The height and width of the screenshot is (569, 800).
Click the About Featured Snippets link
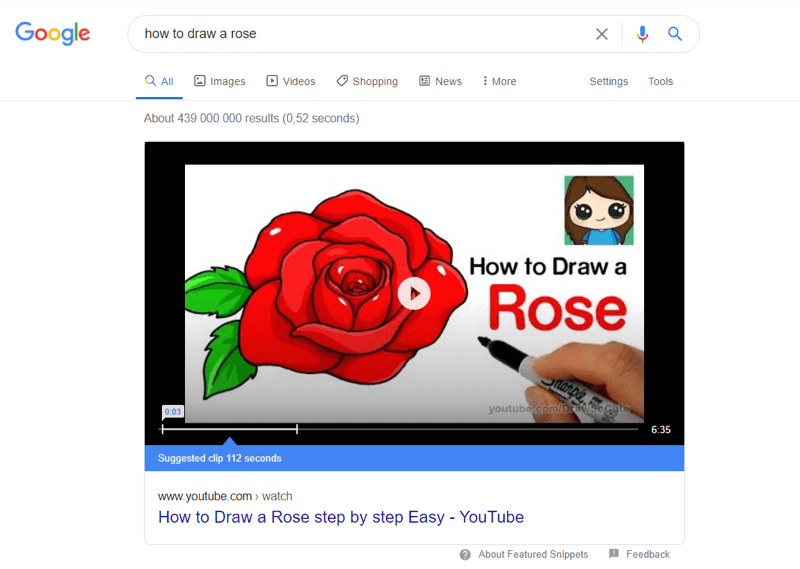(x=533, y=554)
